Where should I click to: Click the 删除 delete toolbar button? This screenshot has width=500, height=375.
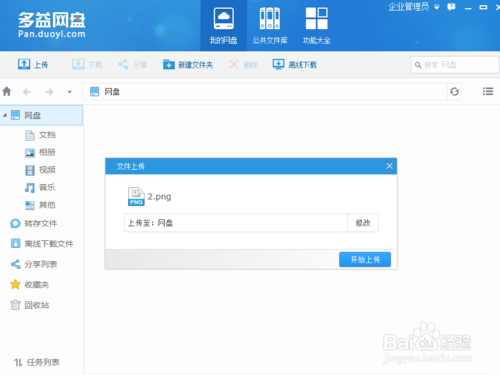pos(244,64)
